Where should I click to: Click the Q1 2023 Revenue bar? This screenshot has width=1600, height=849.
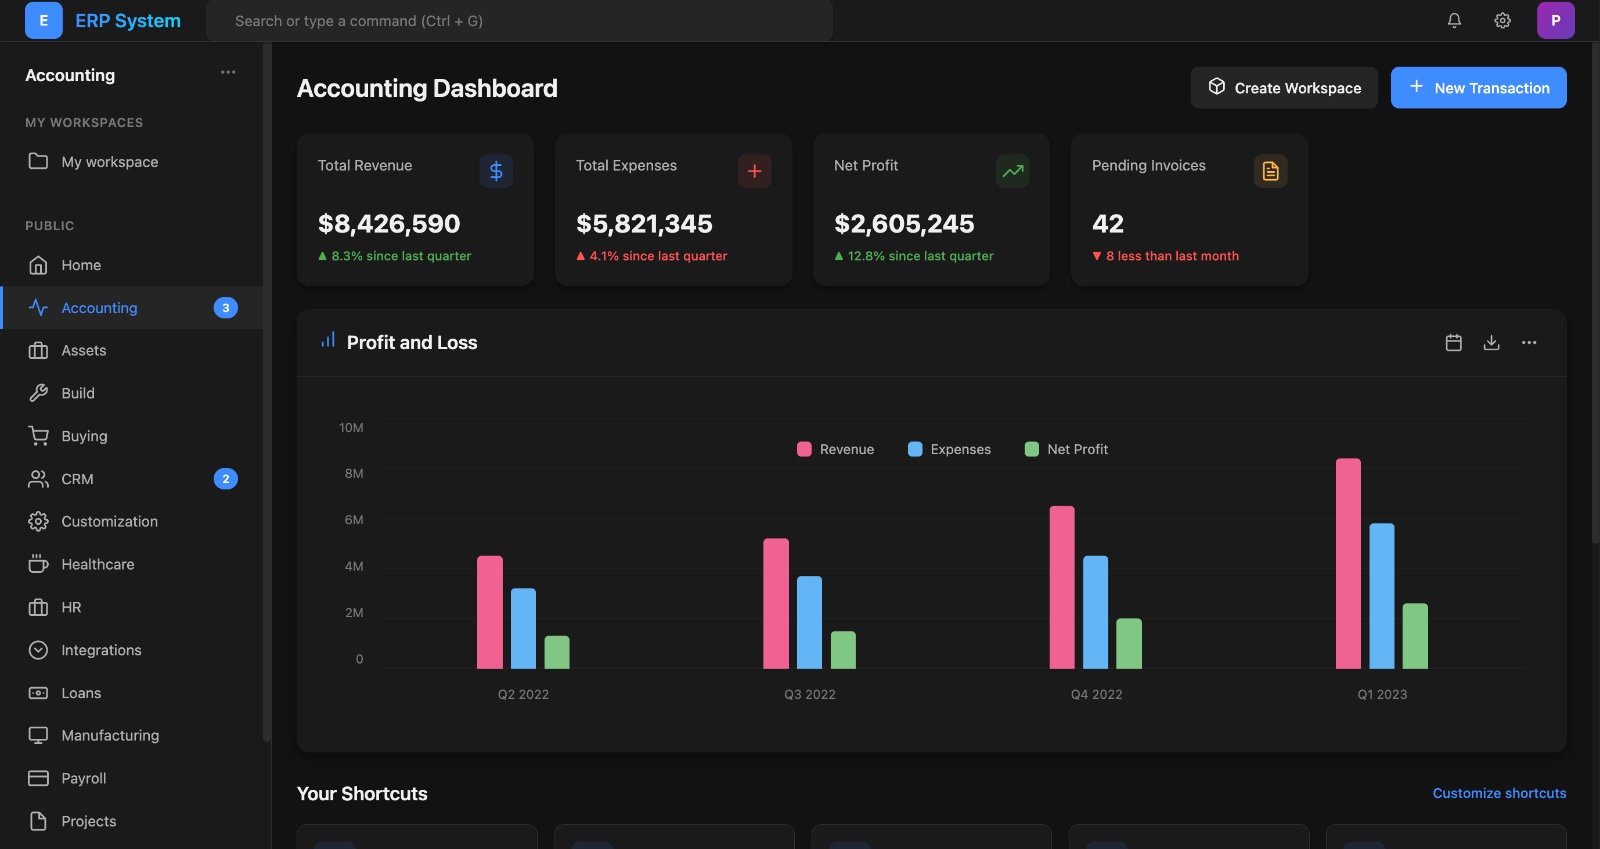[1348, 564]
